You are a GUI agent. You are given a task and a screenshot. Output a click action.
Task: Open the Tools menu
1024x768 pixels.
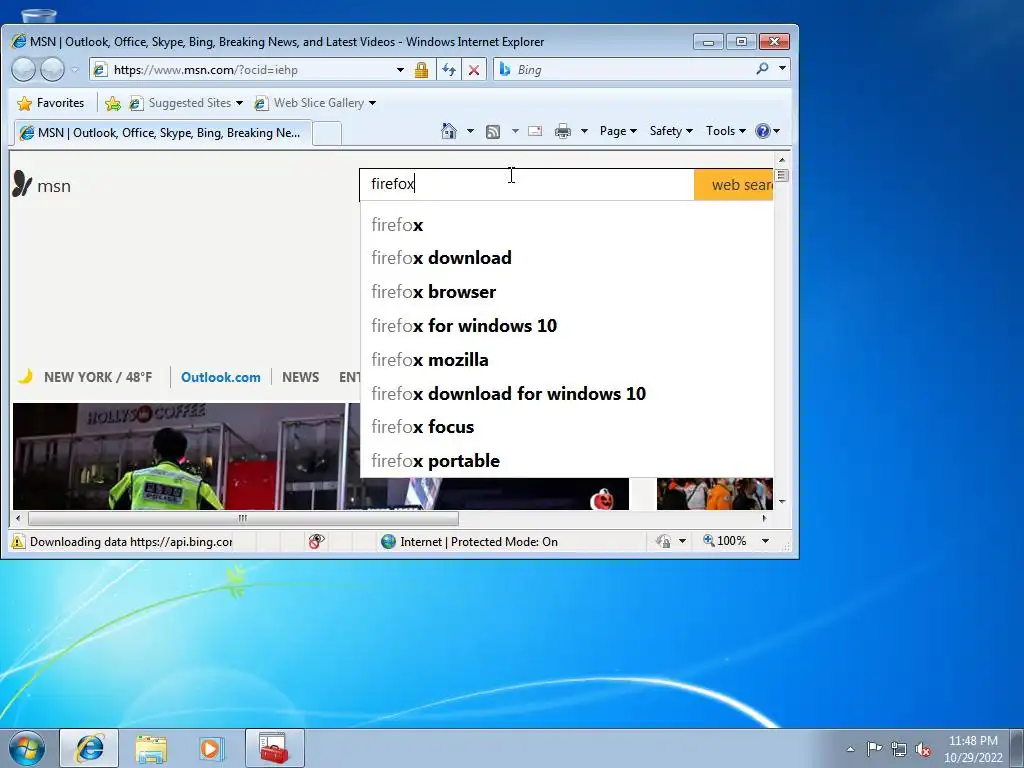point(726,131)
